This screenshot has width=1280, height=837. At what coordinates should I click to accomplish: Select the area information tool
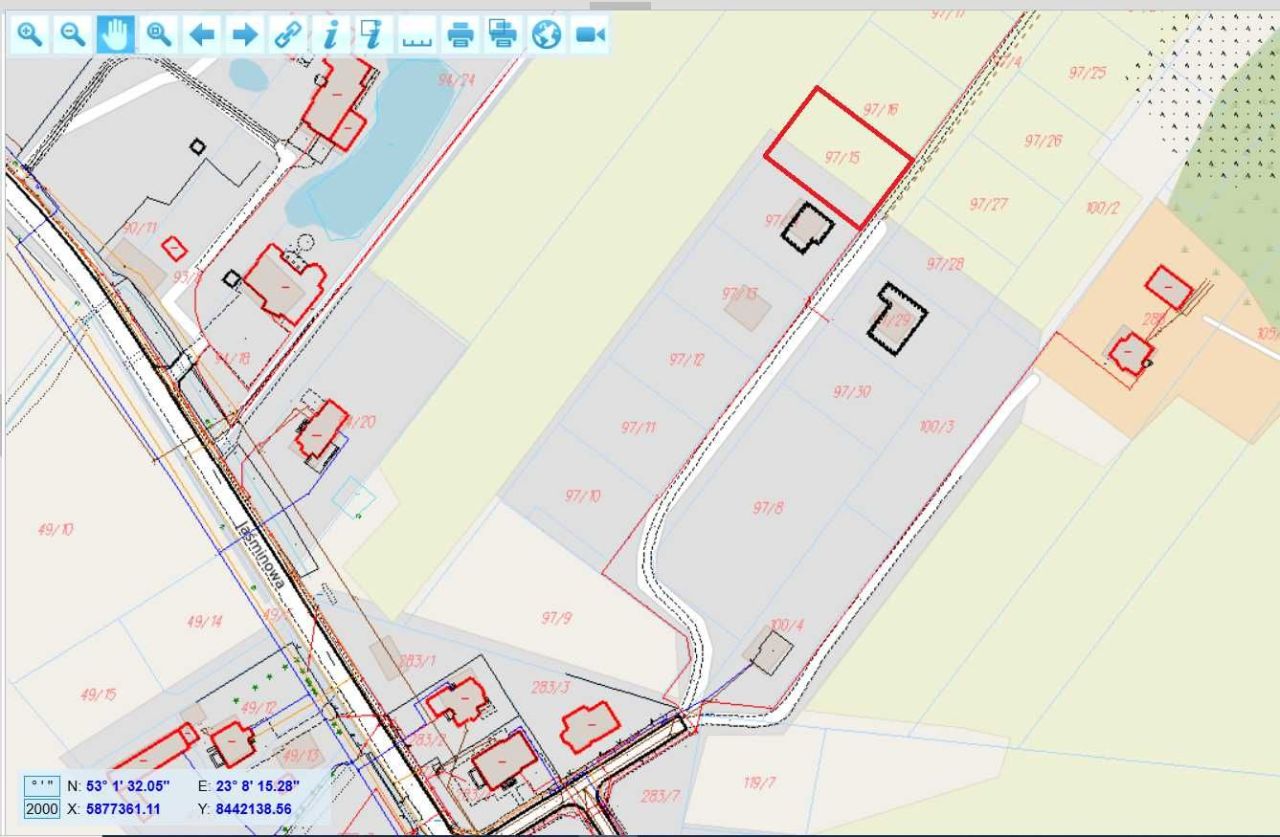373,35
